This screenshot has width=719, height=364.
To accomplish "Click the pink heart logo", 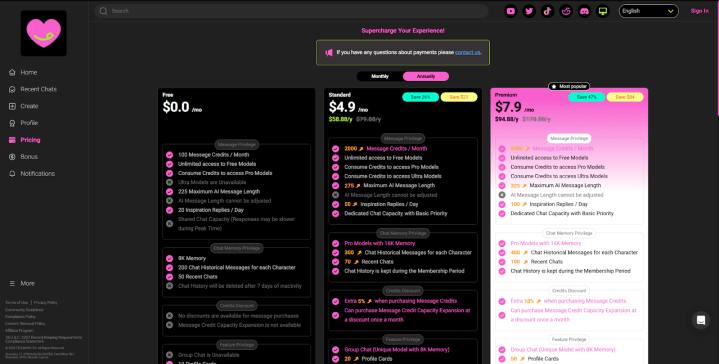I will tap(44, 33).
